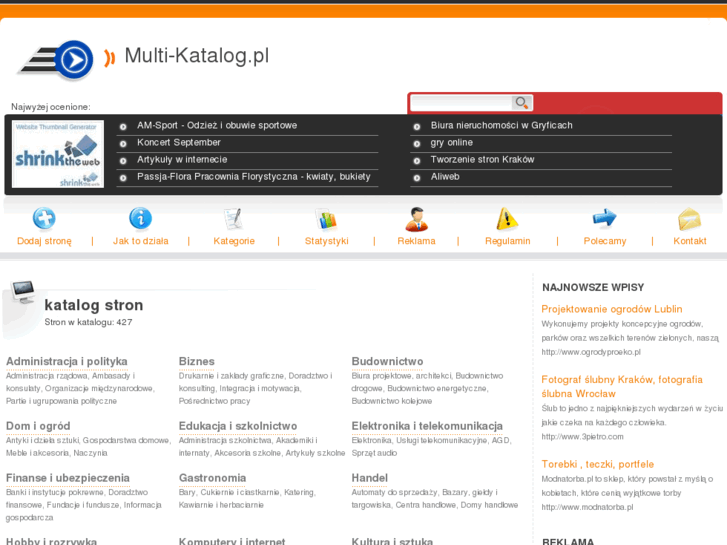Open Elektronika i telekomunikacja category

pos(427,426)
